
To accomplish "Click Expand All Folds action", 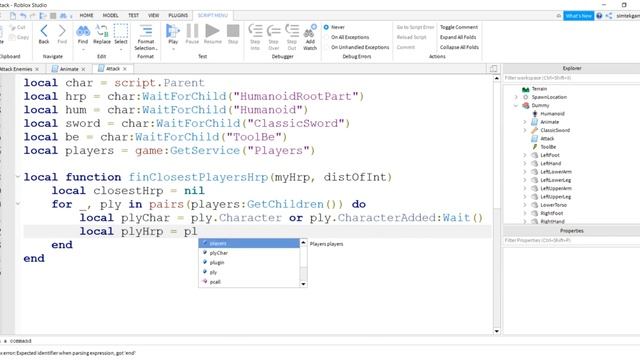I will [x=458, y=37].
